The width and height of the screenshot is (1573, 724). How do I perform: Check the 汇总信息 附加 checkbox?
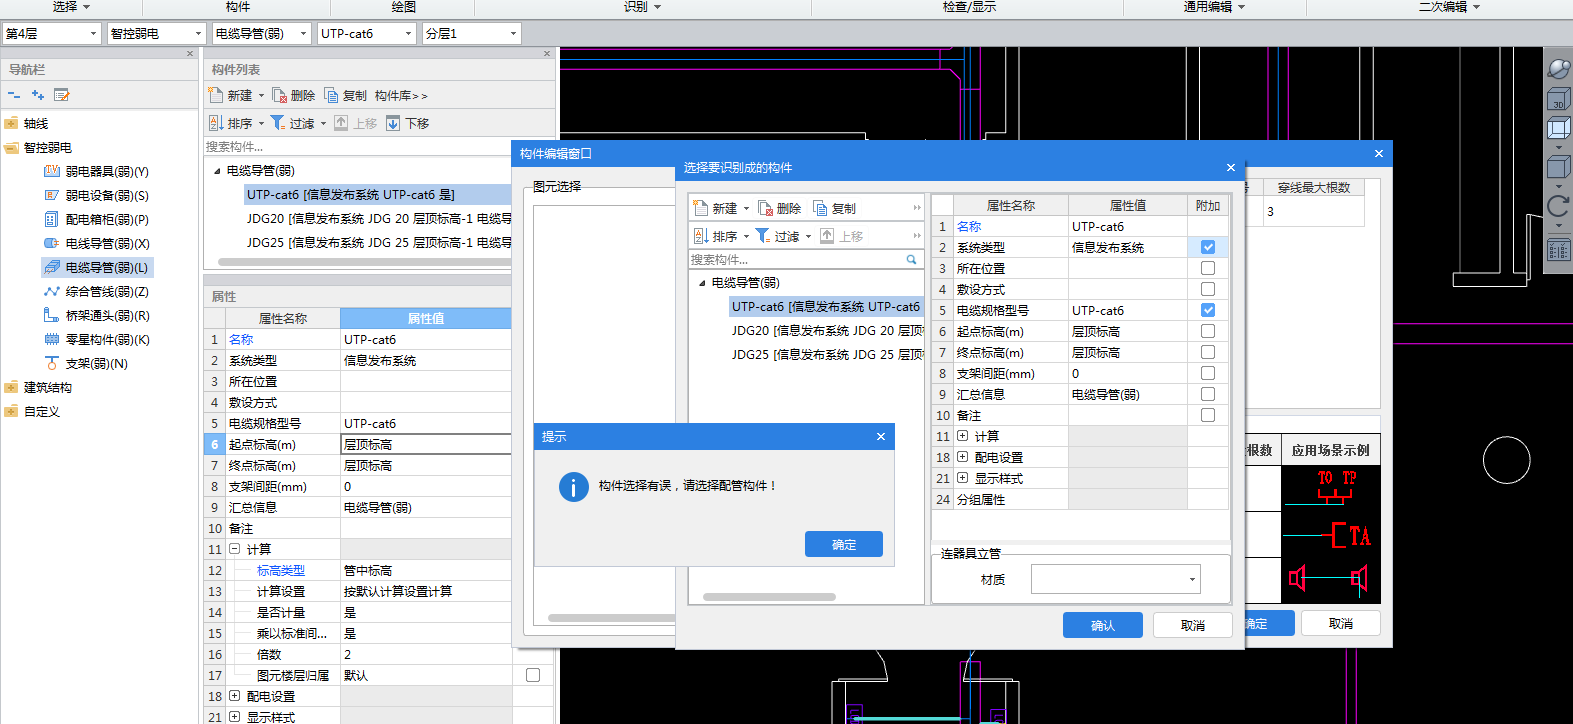tap(1208, 394)
